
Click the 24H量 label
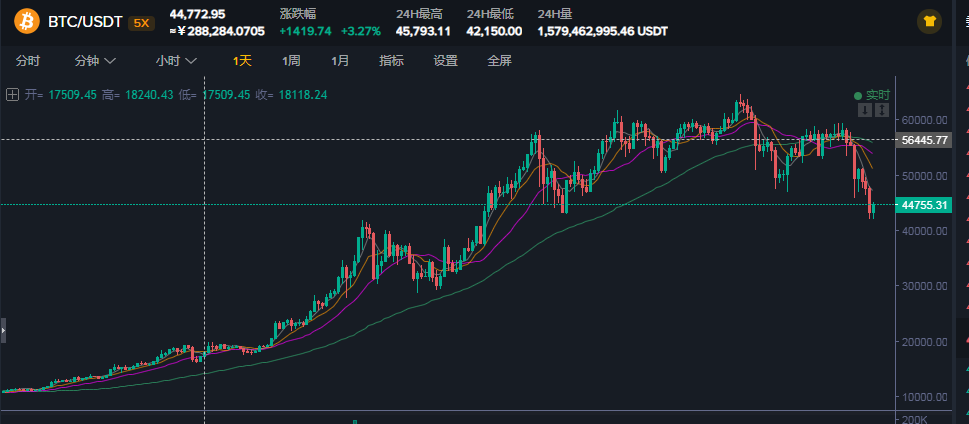coord(554,14)
